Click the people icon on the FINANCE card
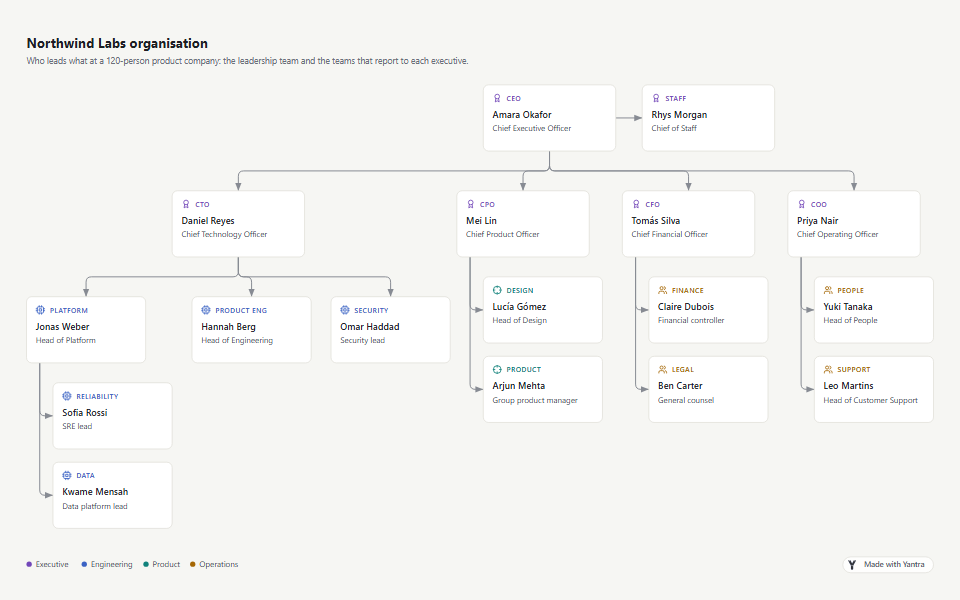 coord(662,290)
